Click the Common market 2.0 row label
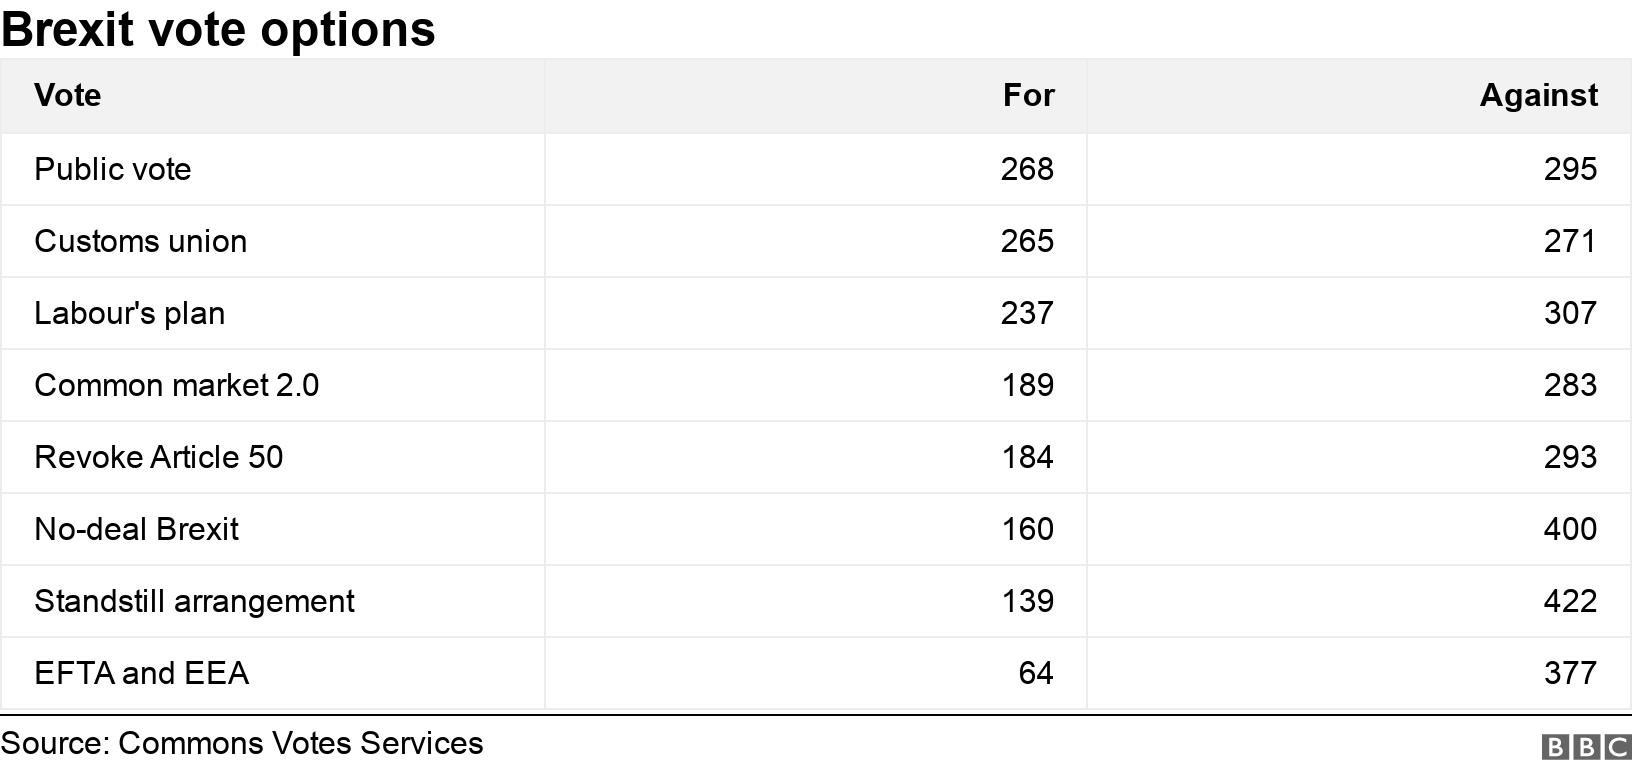This screenshot has height=770, width=1632. [x=177, y=385]
